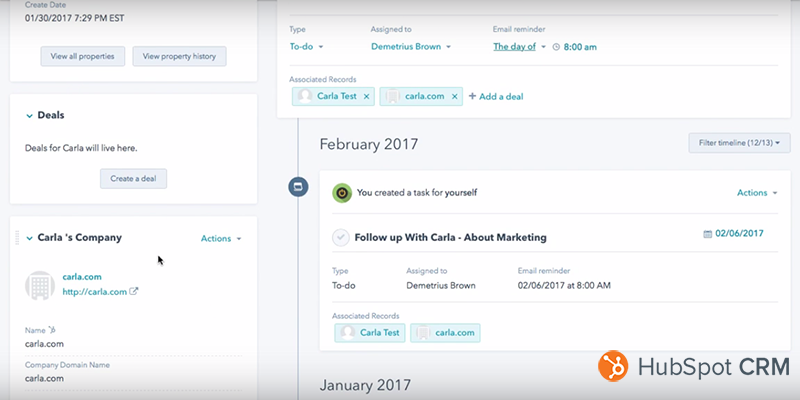
Task: Mark Follow up With Carla task complete
Action: [341, 237]
